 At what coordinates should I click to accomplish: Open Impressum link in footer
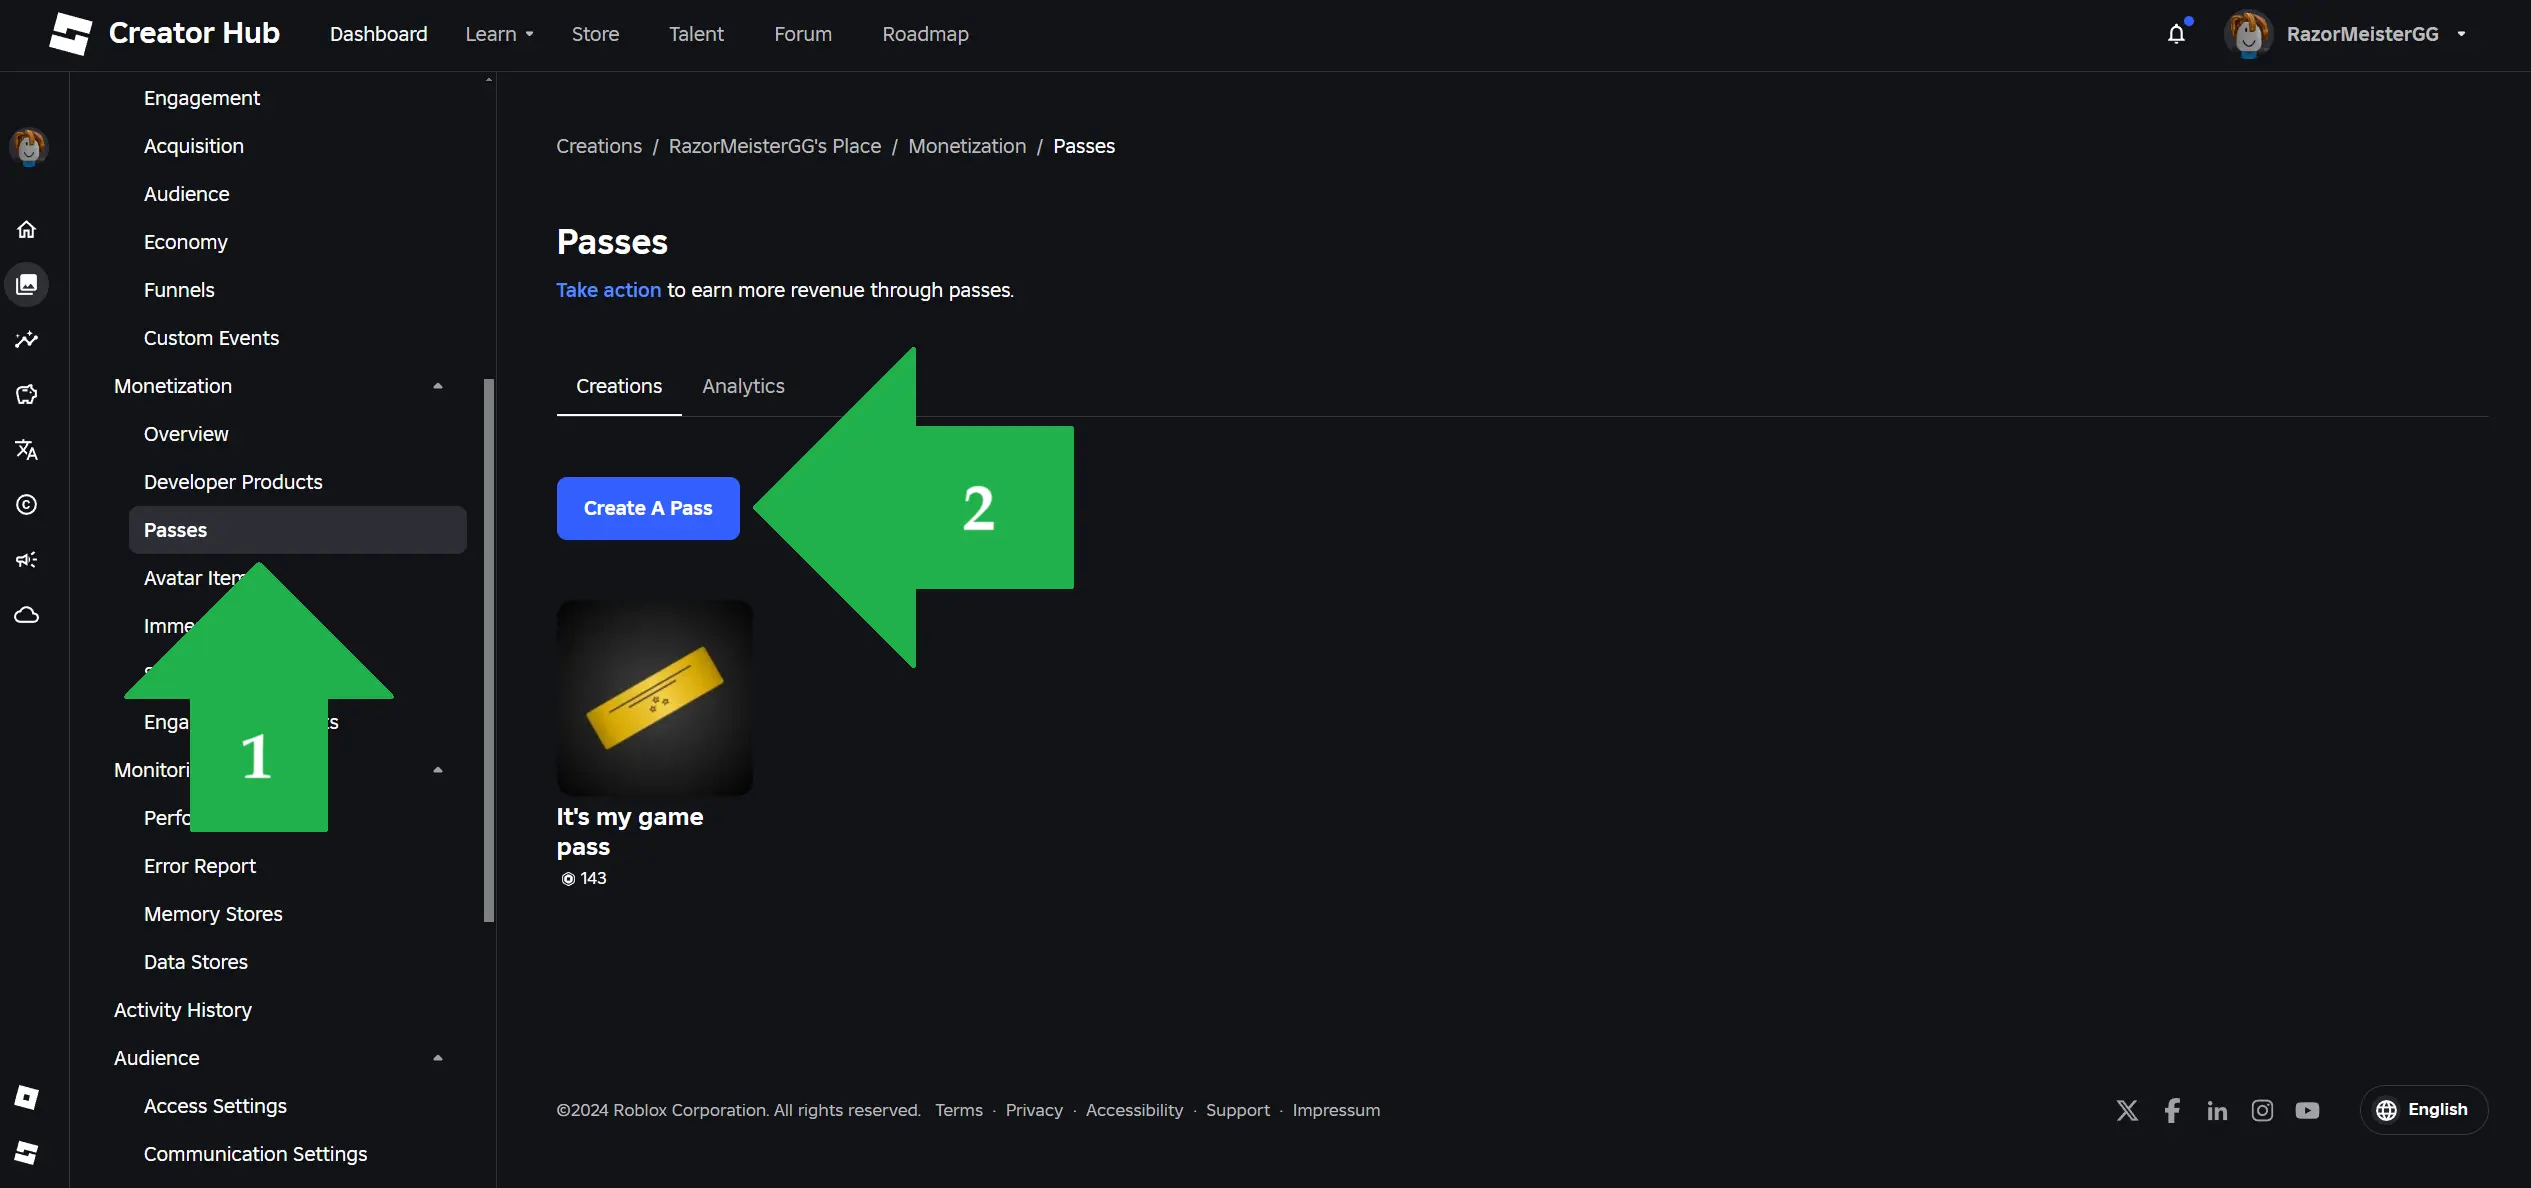[x=1336, y=1110]
